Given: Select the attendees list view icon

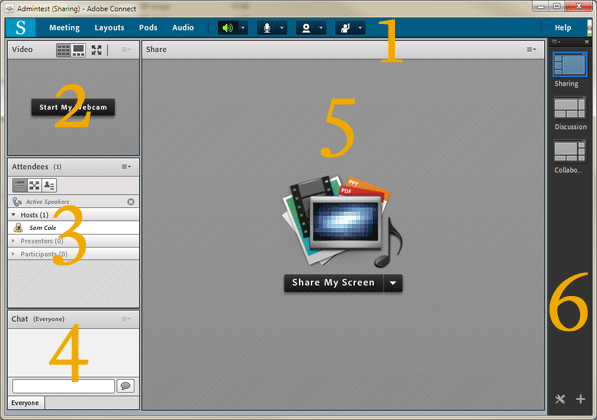Looking at the screenshot, I should 20,185.
